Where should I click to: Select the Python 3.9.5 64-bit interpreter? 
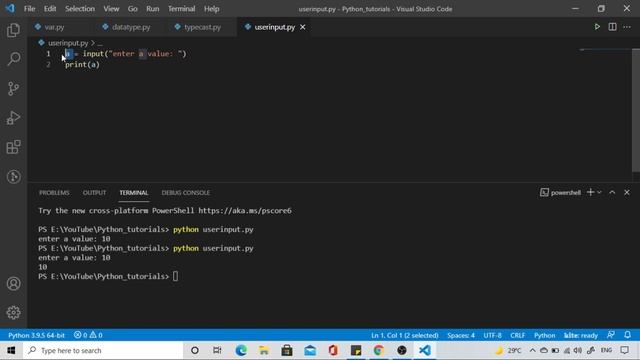tap(36, 335)
